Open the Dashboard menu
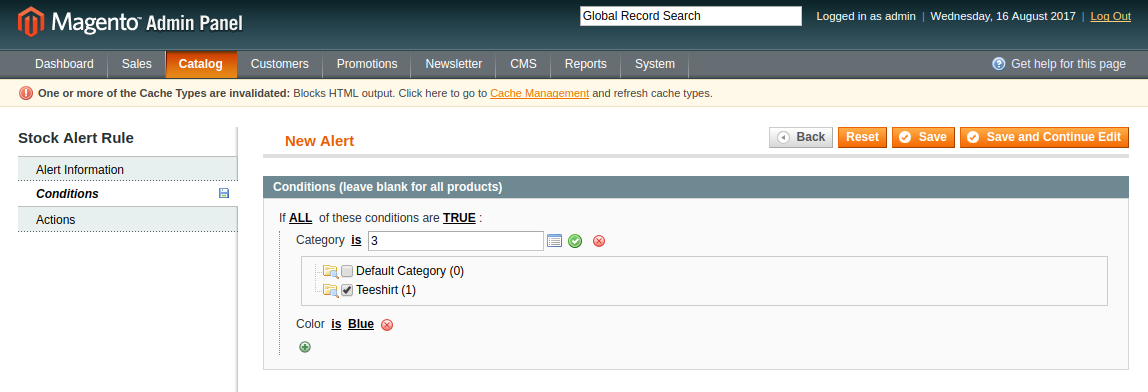Screen dimensions: 1148x392 [x=64, y=64]
